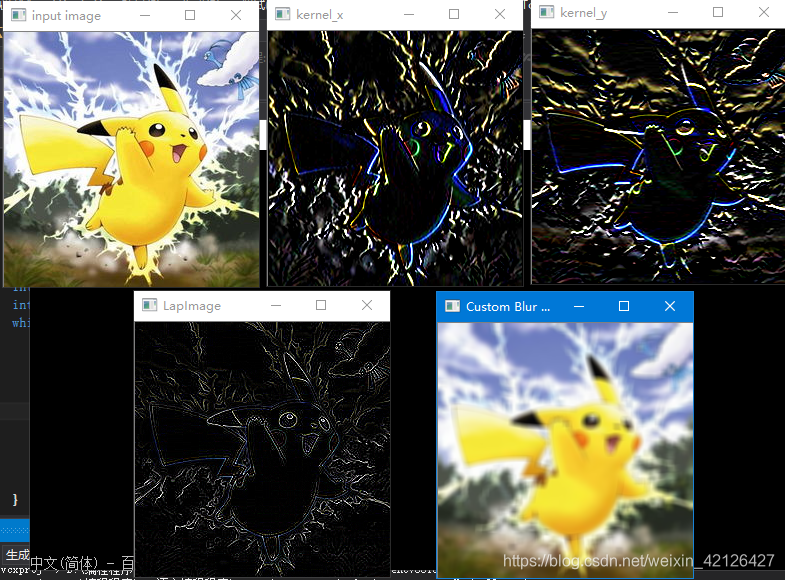Maximize the kernel_y window
The image size is (785, 580).
(718, 12)
